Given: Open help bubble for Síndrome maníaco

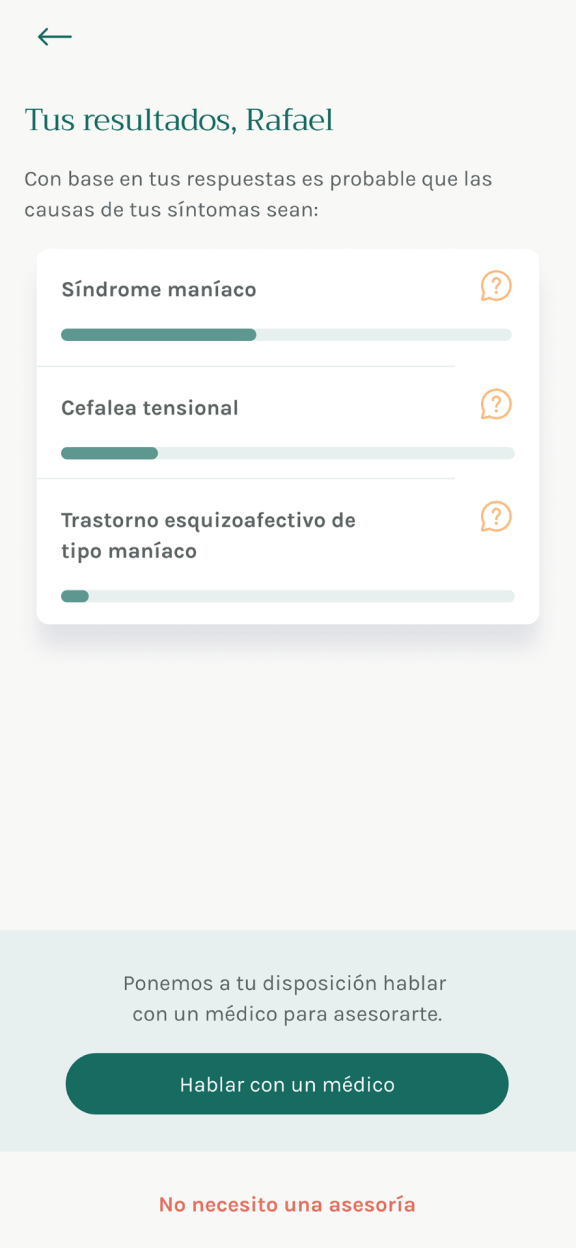Looking at the screenshot, I should (496, 286).
